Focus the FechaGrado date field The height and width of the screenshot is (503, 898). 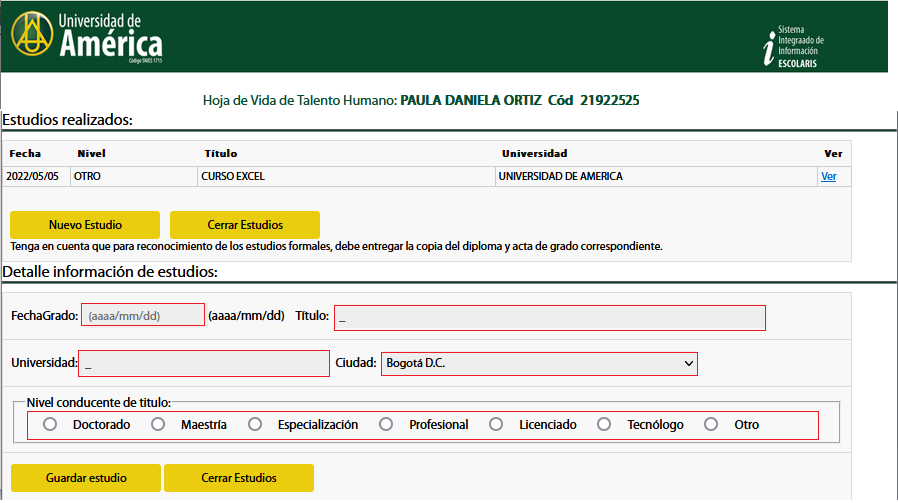pos(143,315)
